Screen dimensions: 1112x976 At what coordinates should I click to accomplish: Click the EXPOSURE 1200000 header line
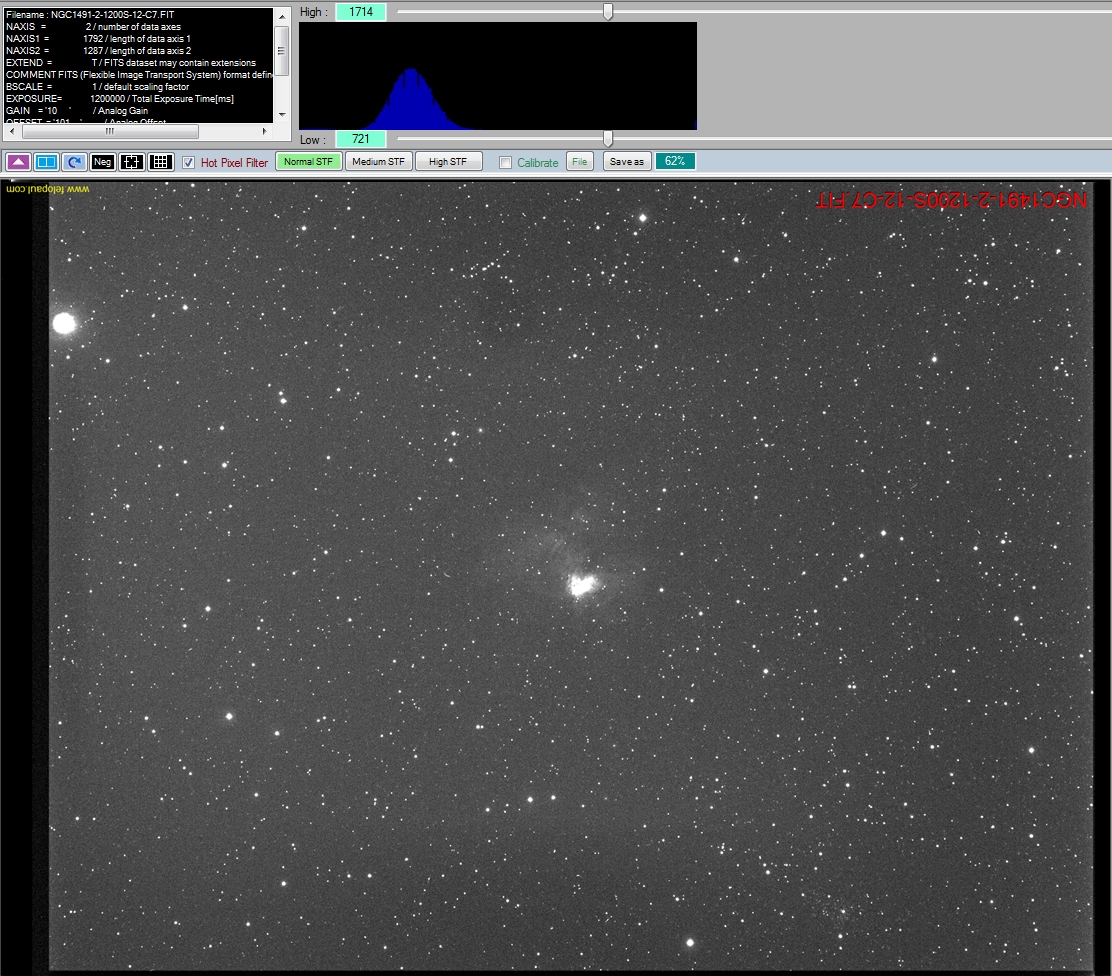120,99
